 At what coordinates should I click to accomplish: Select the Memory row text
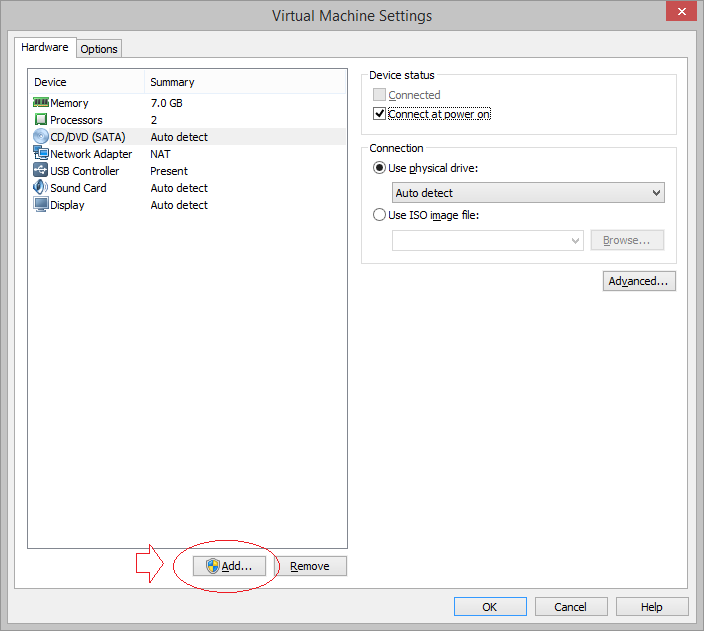coord(69,103)
